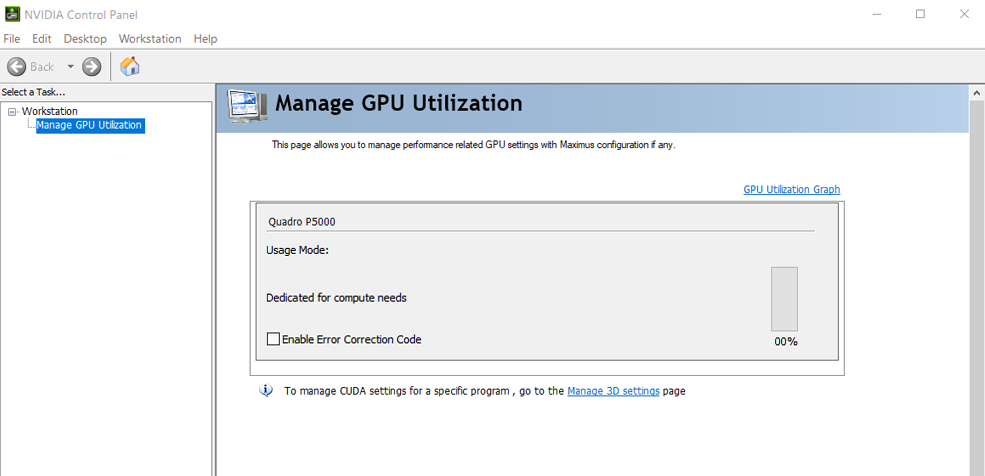Enable Error Correction Code checkbox

[273, 339]
